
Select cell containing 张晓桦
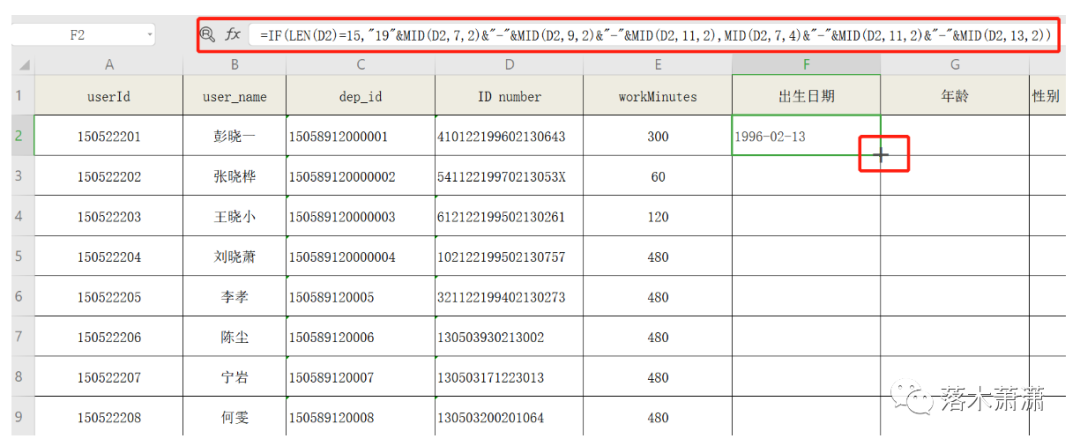point(234,176)
